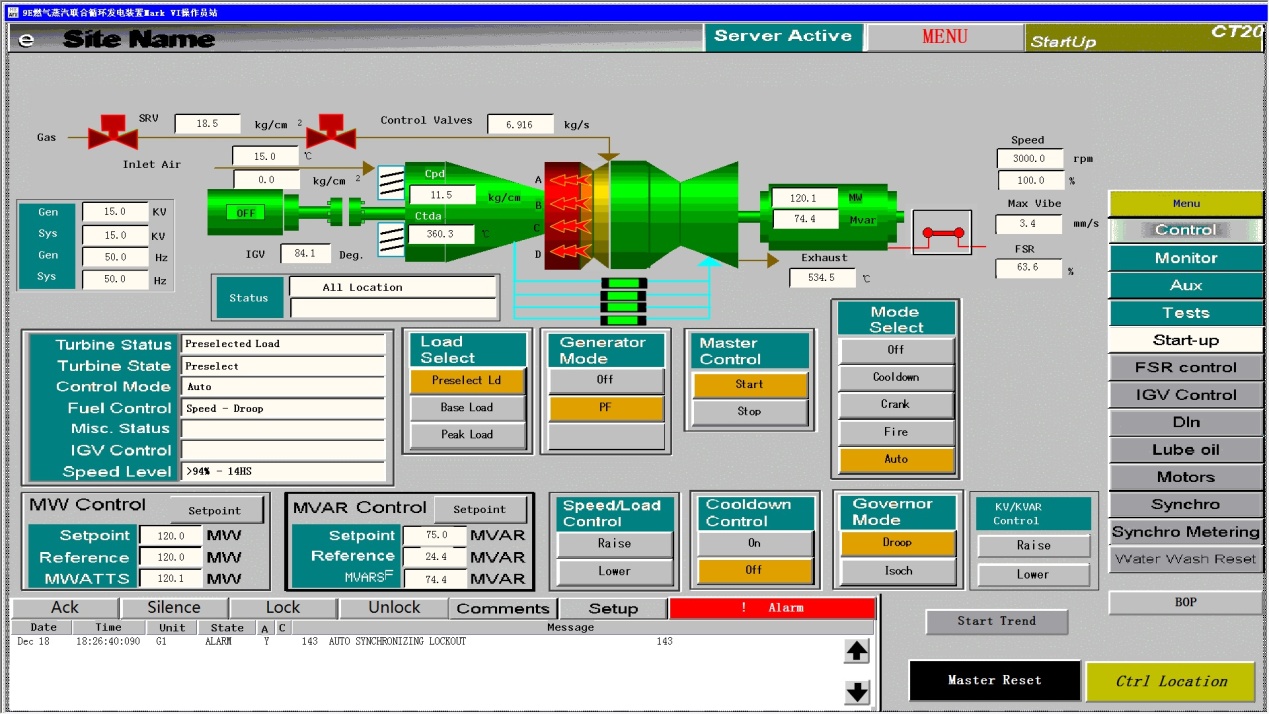Turn Cooldown Control On
Image resolution: width=1269 pixels, height=714 pixels.
[x=755, y=544]
